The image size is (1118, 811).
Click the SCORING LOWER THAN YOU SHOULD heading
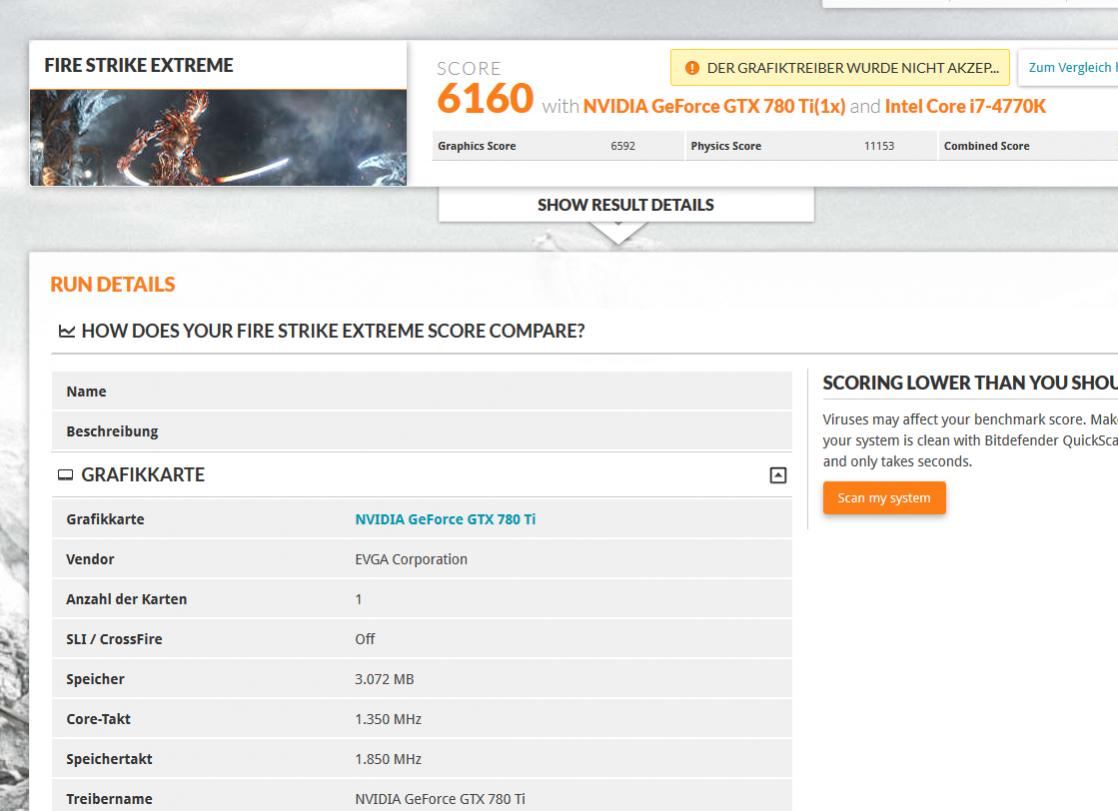[970, 383]
